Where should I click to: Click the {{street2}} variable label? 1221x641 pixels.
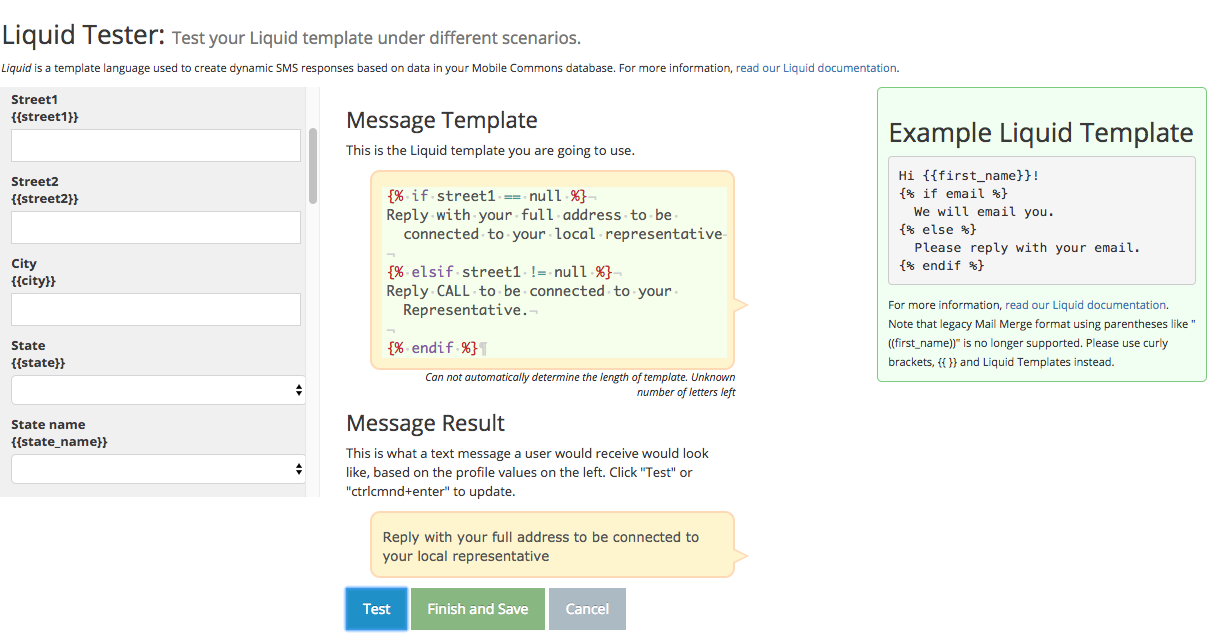45,199
